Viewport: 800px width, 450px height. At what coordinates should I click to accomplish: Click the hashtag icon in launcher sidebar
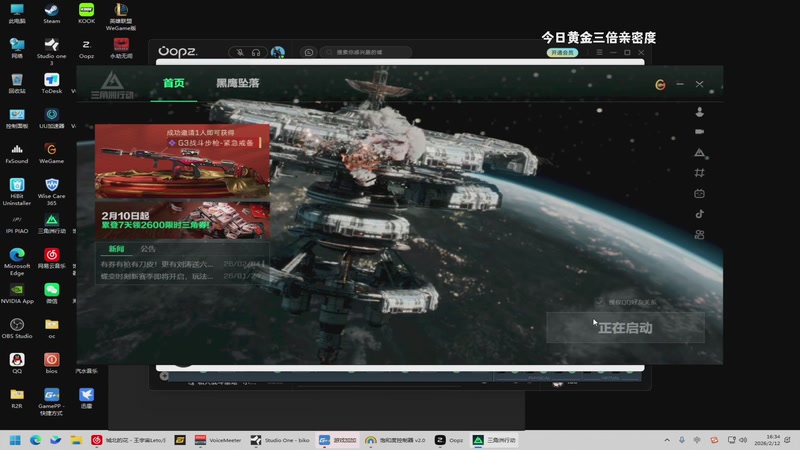point(699,173)
